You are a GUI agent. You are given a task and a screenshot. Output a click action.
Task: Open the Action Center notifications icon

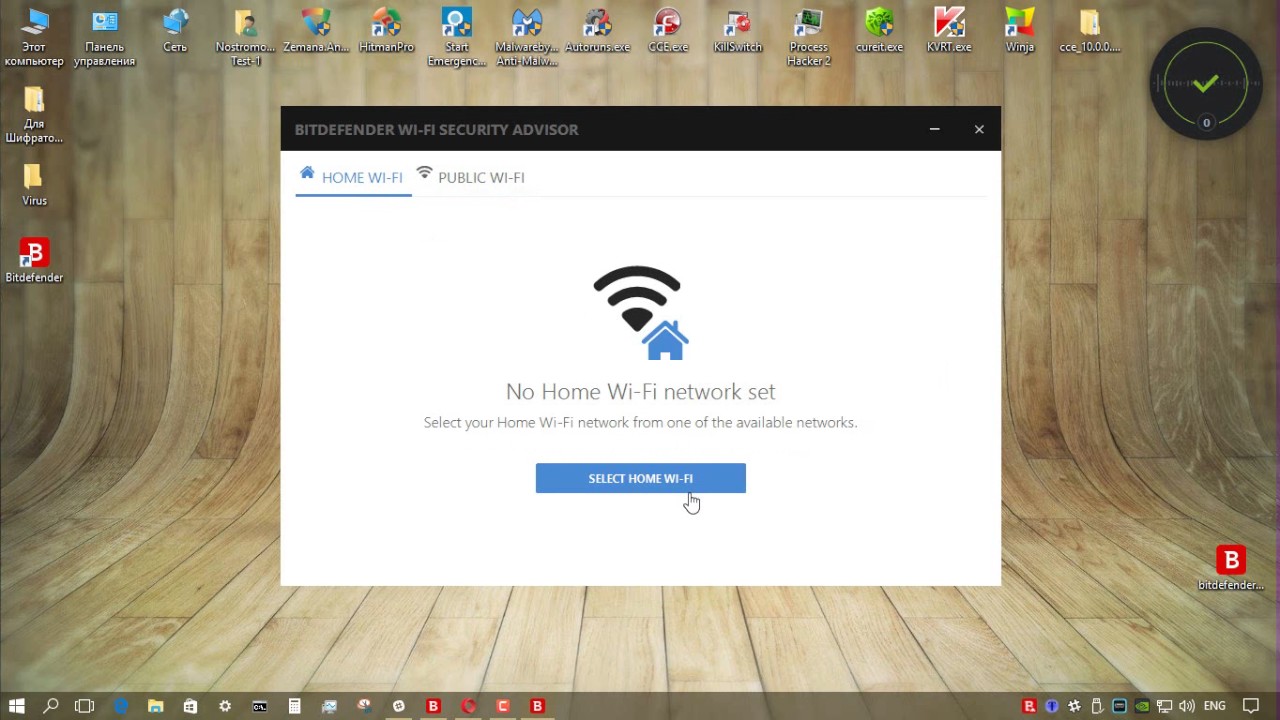[1251, 706]
